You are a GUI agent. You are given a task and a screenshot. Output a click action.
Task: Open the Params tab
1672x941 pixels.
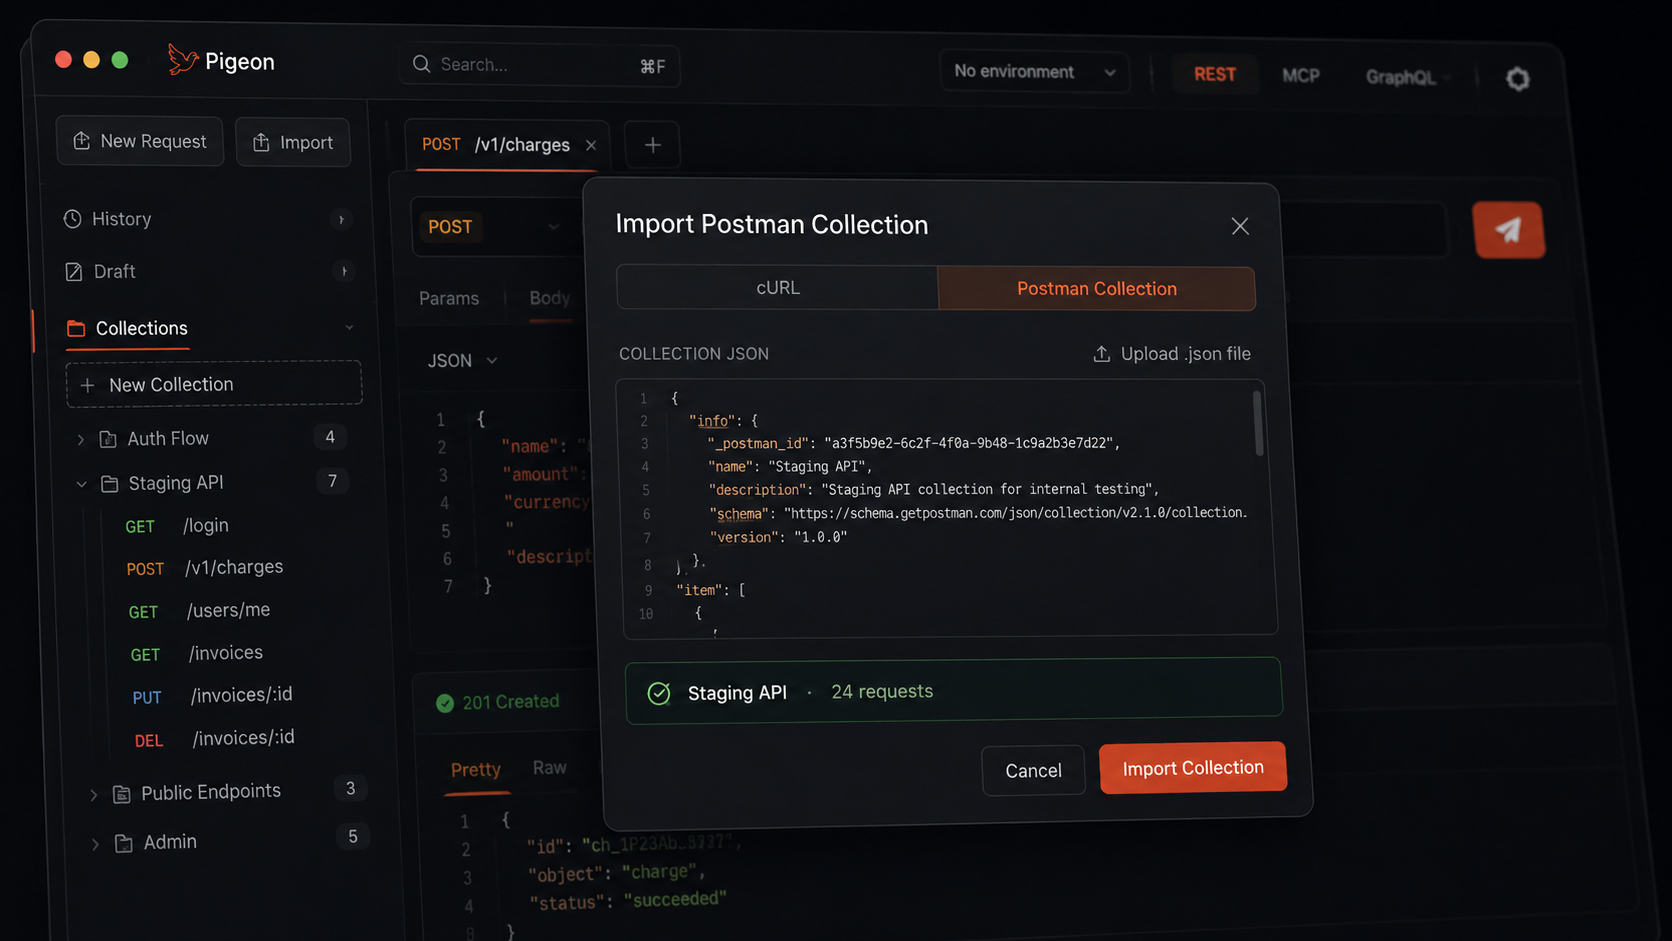coord(449,298)
